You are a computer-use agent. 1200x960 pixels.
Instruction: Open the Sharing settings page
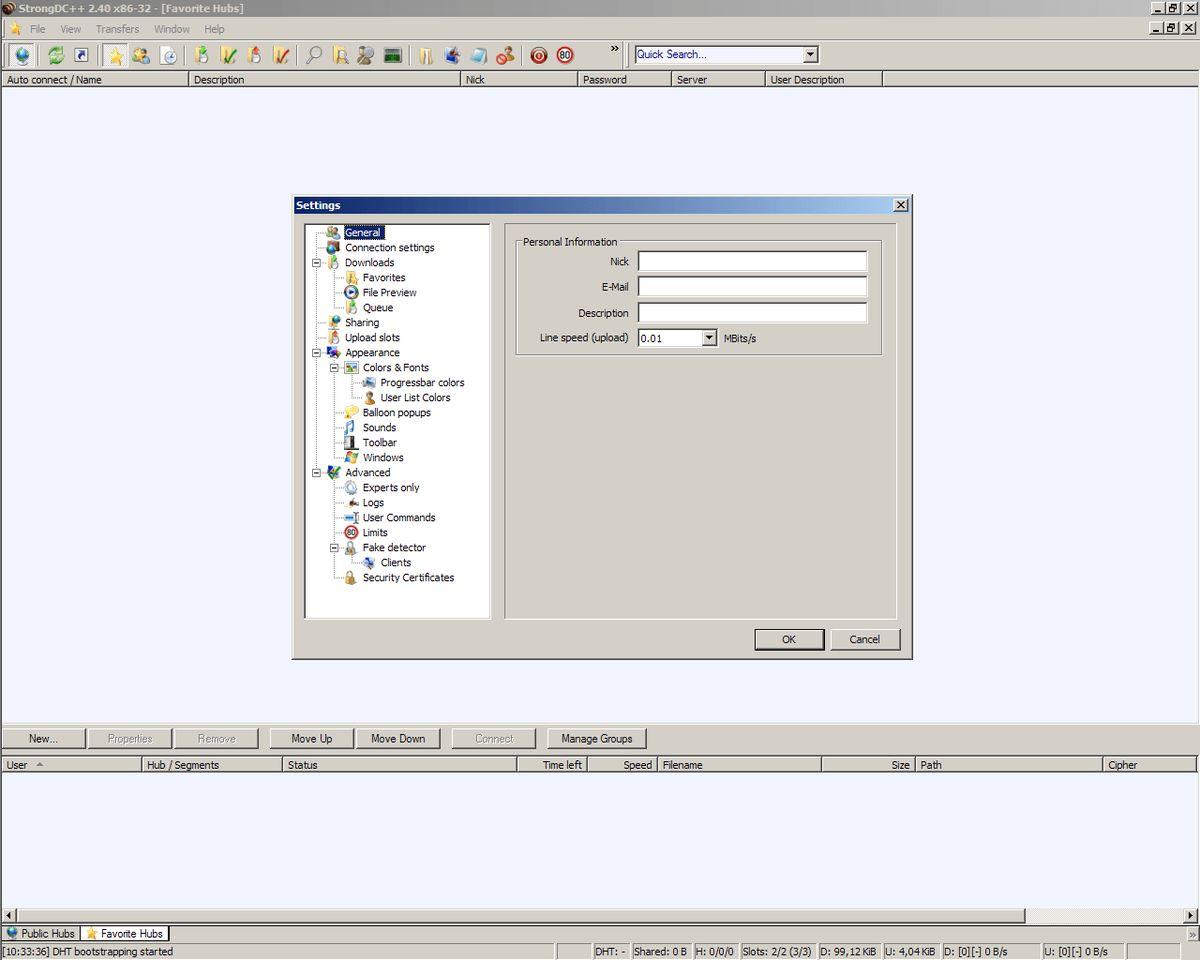coord(361,323)
